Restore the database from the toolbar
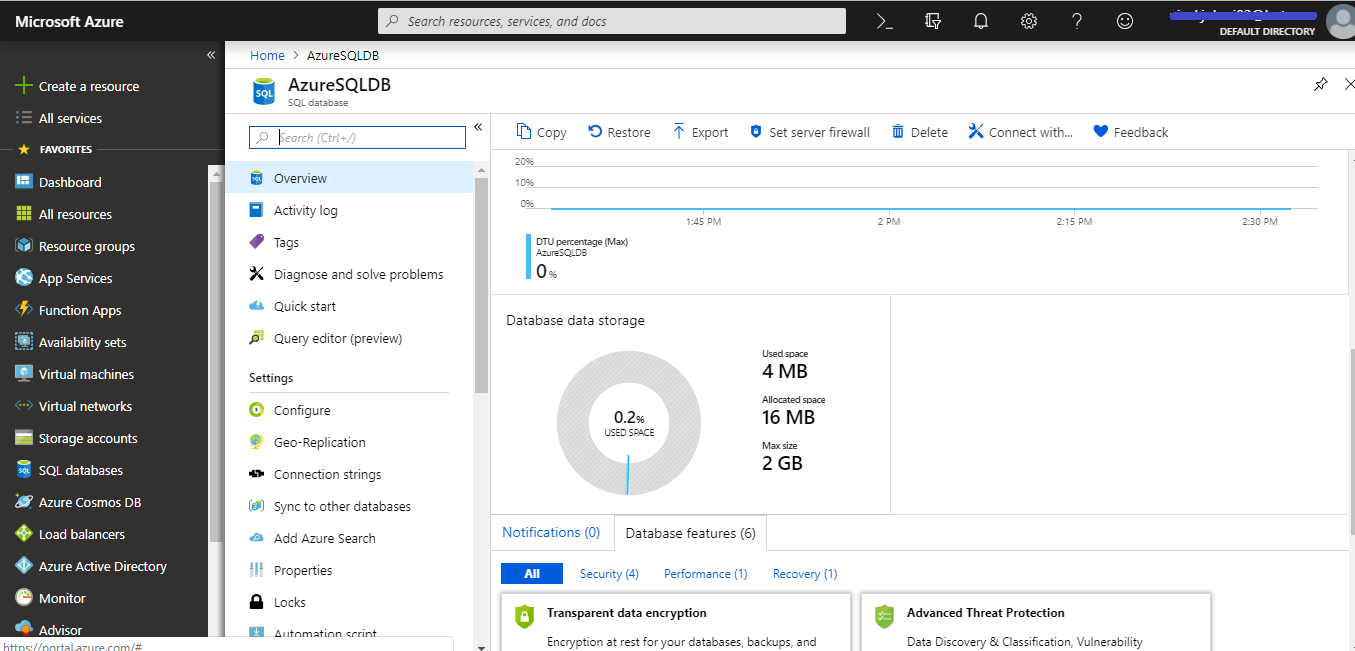The height and width of the screenshot is (651, 1355). (618, 131)
